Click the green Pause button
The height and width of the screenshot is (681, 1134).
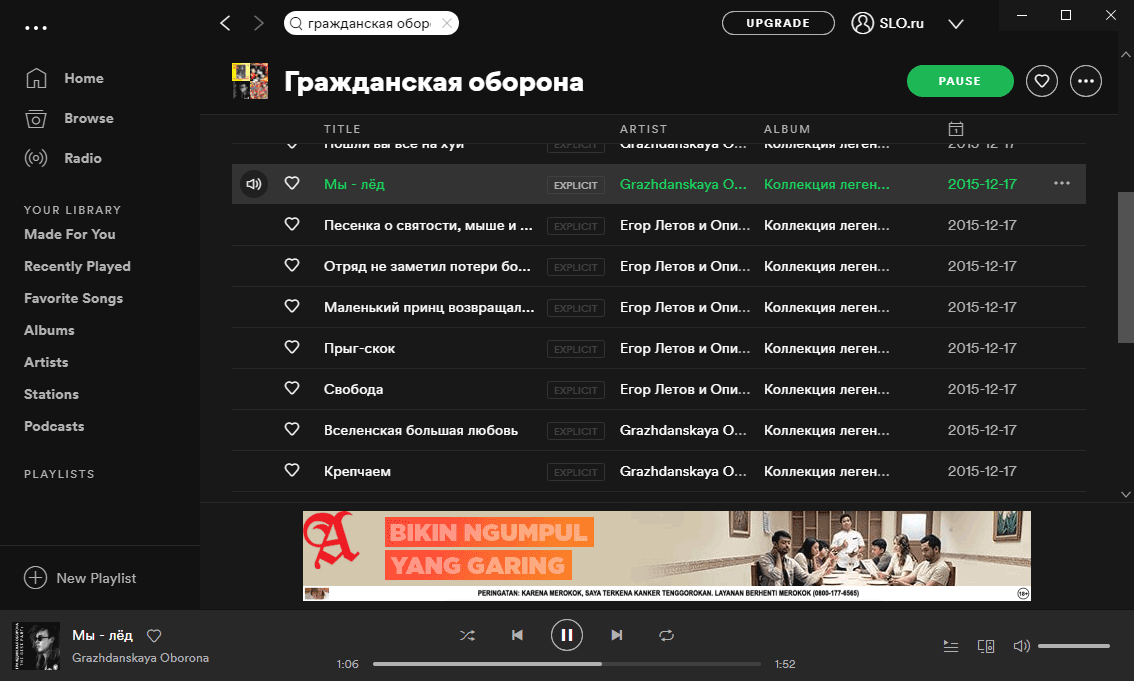[x=960, y=81]
